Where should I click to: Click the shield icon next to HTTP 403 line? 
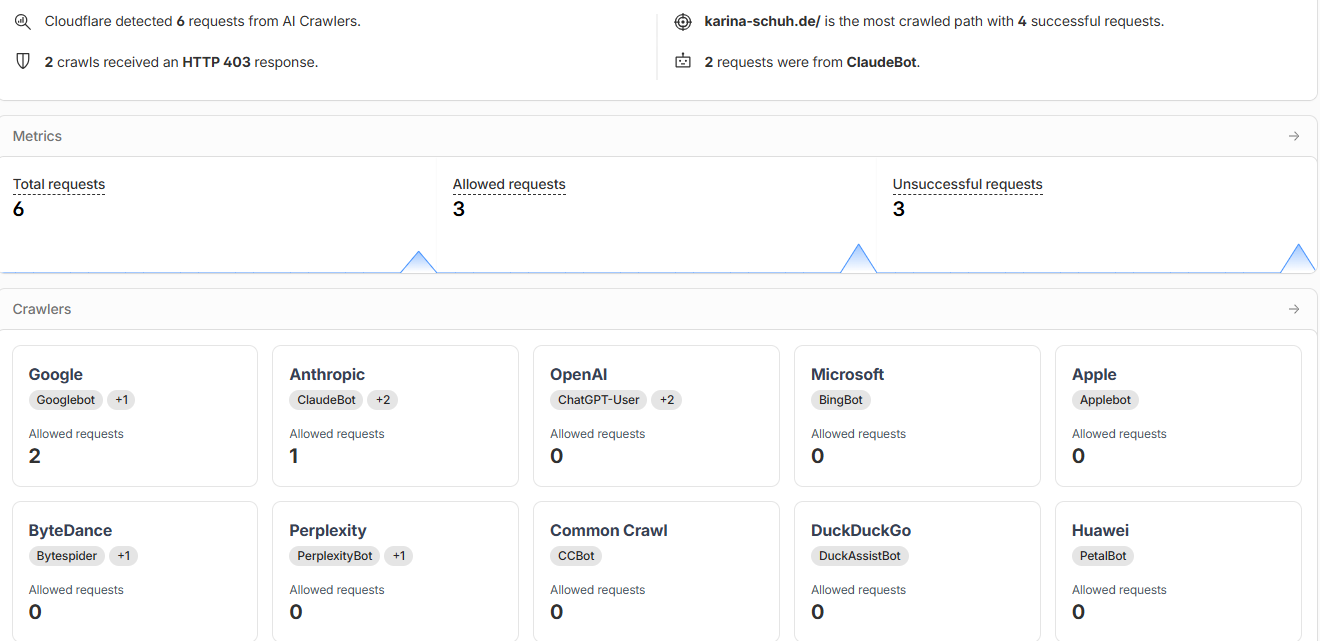coord(22,62)
